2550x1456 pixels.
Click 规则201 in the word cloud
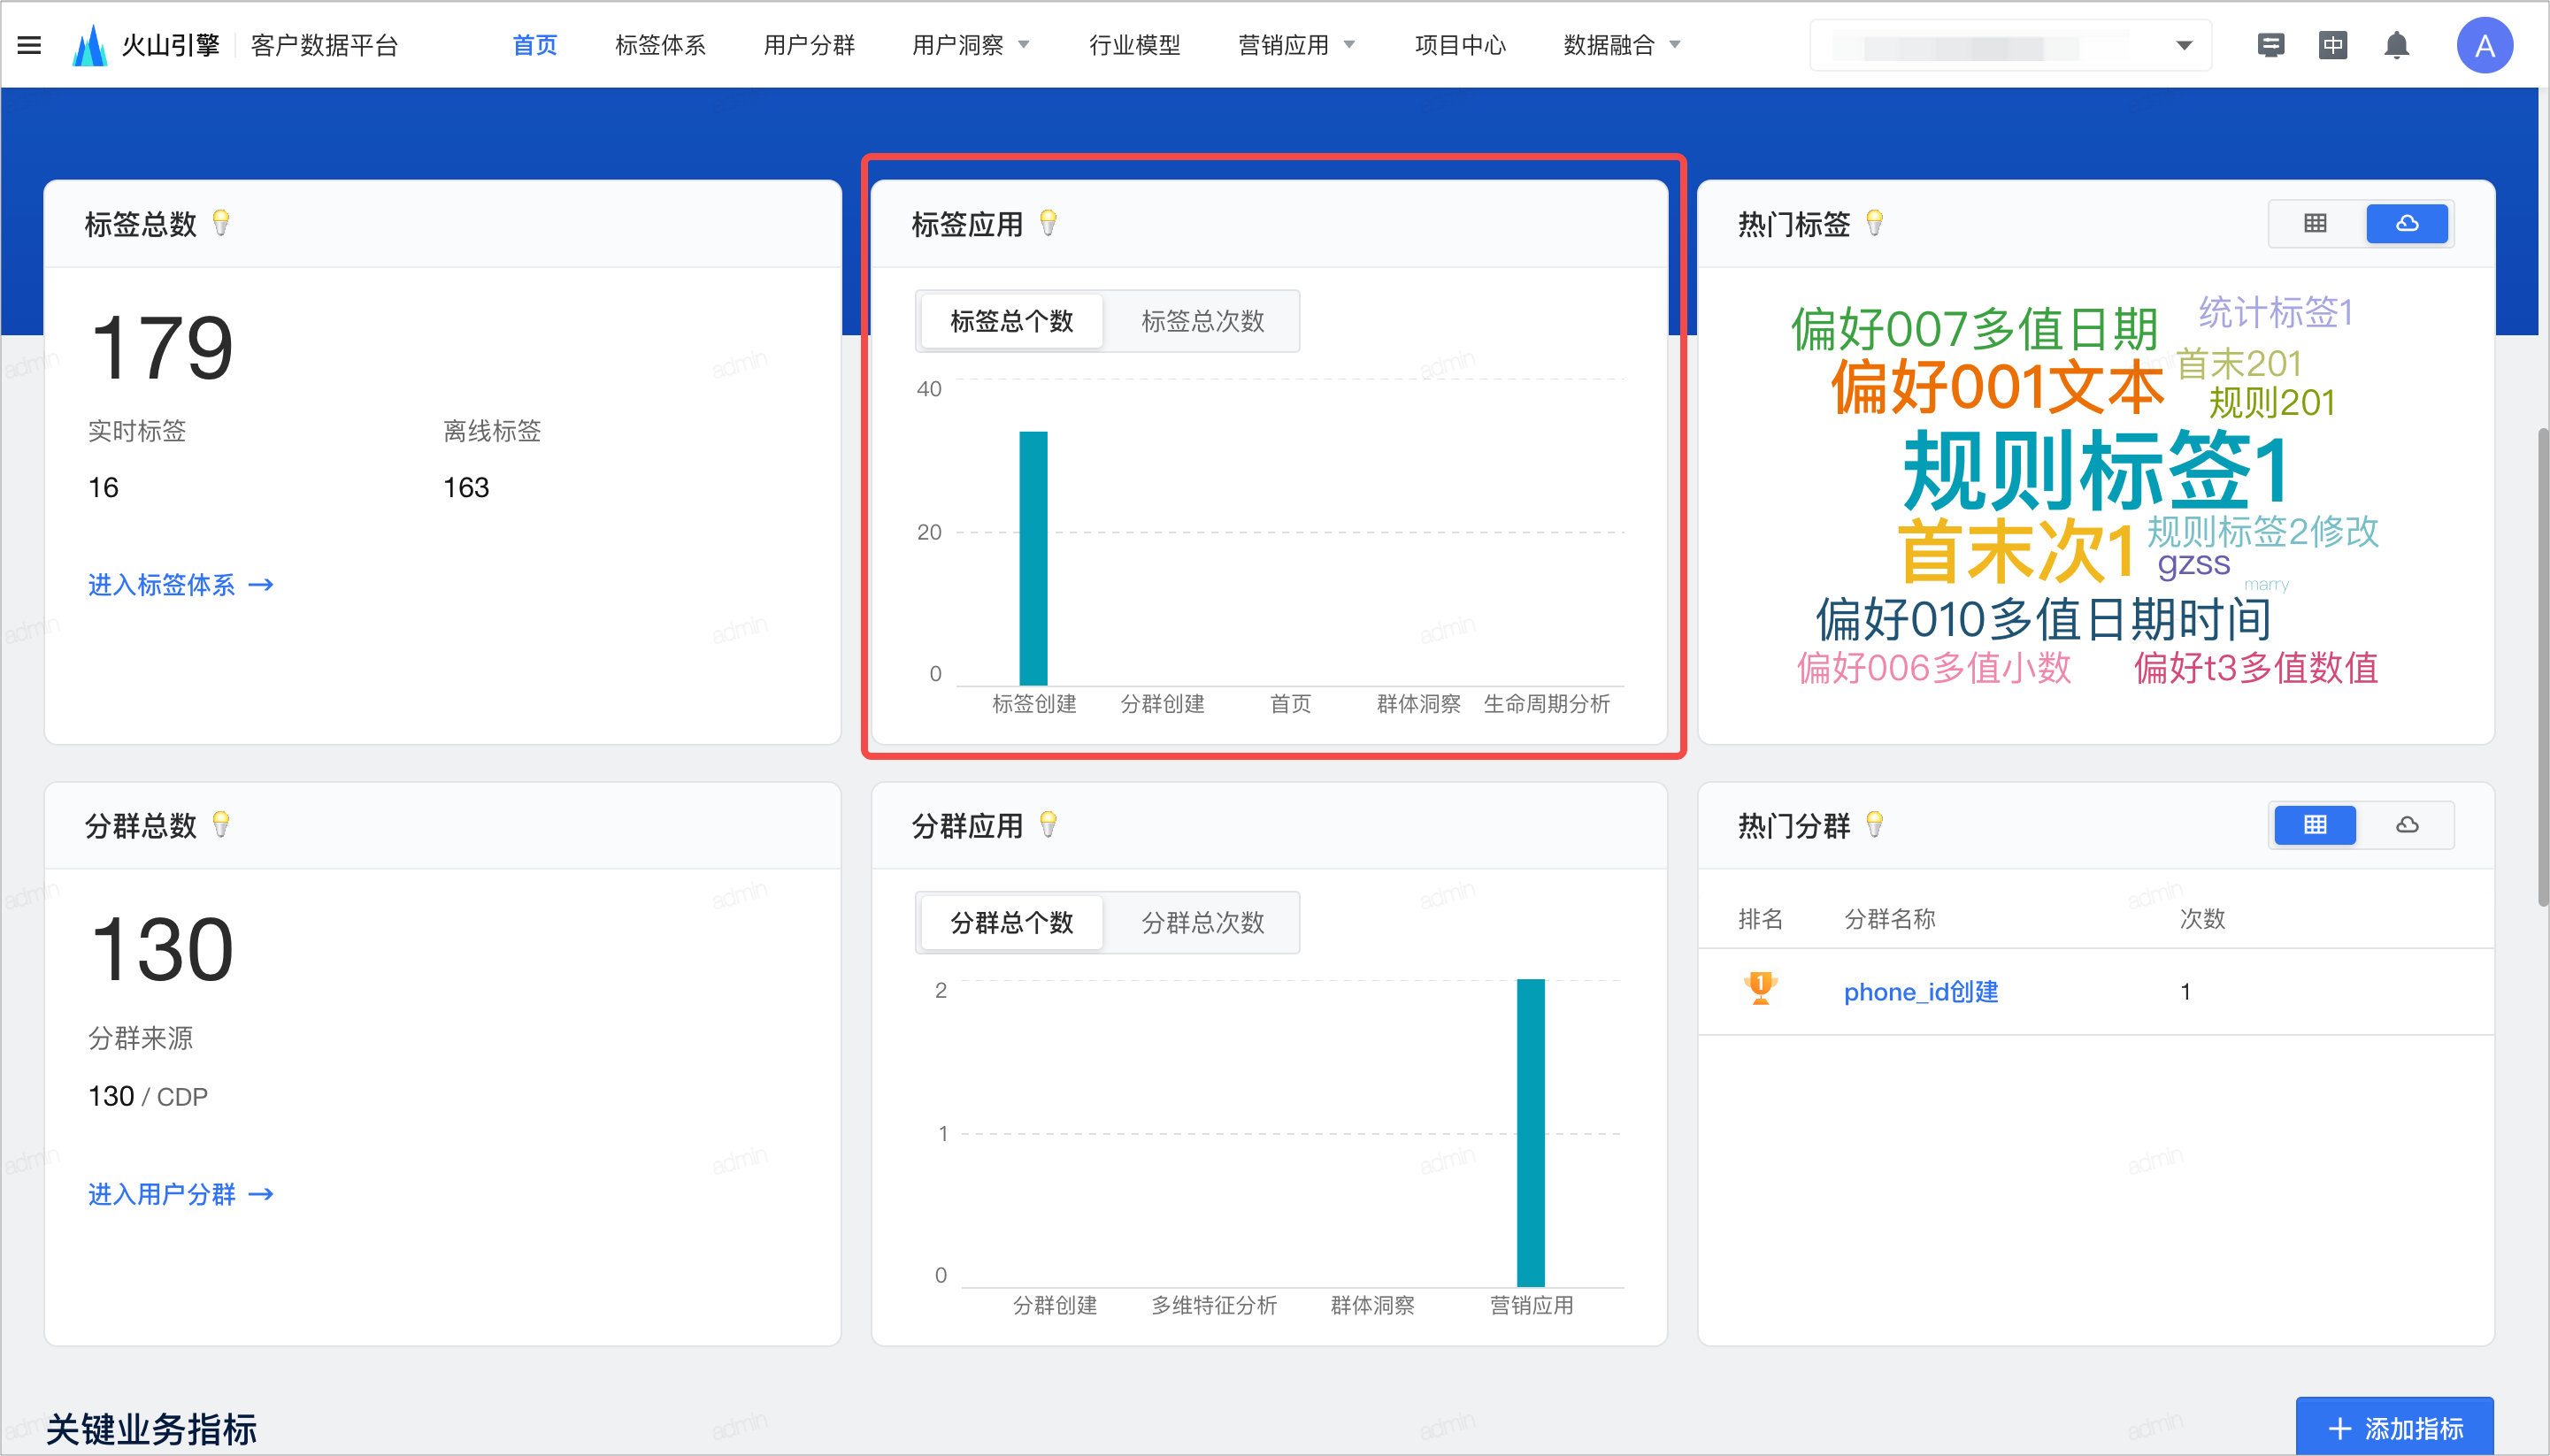[x=2272, y=402]
